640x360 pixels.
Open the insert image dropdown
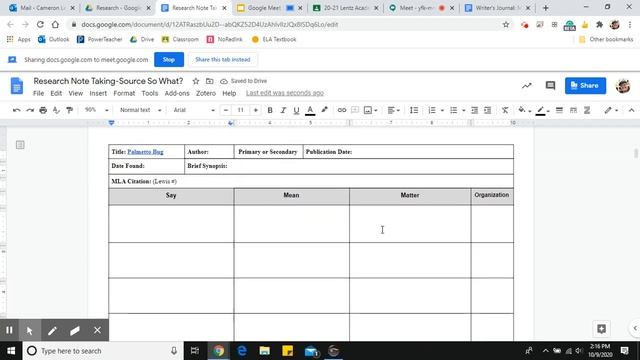[370, 110]
